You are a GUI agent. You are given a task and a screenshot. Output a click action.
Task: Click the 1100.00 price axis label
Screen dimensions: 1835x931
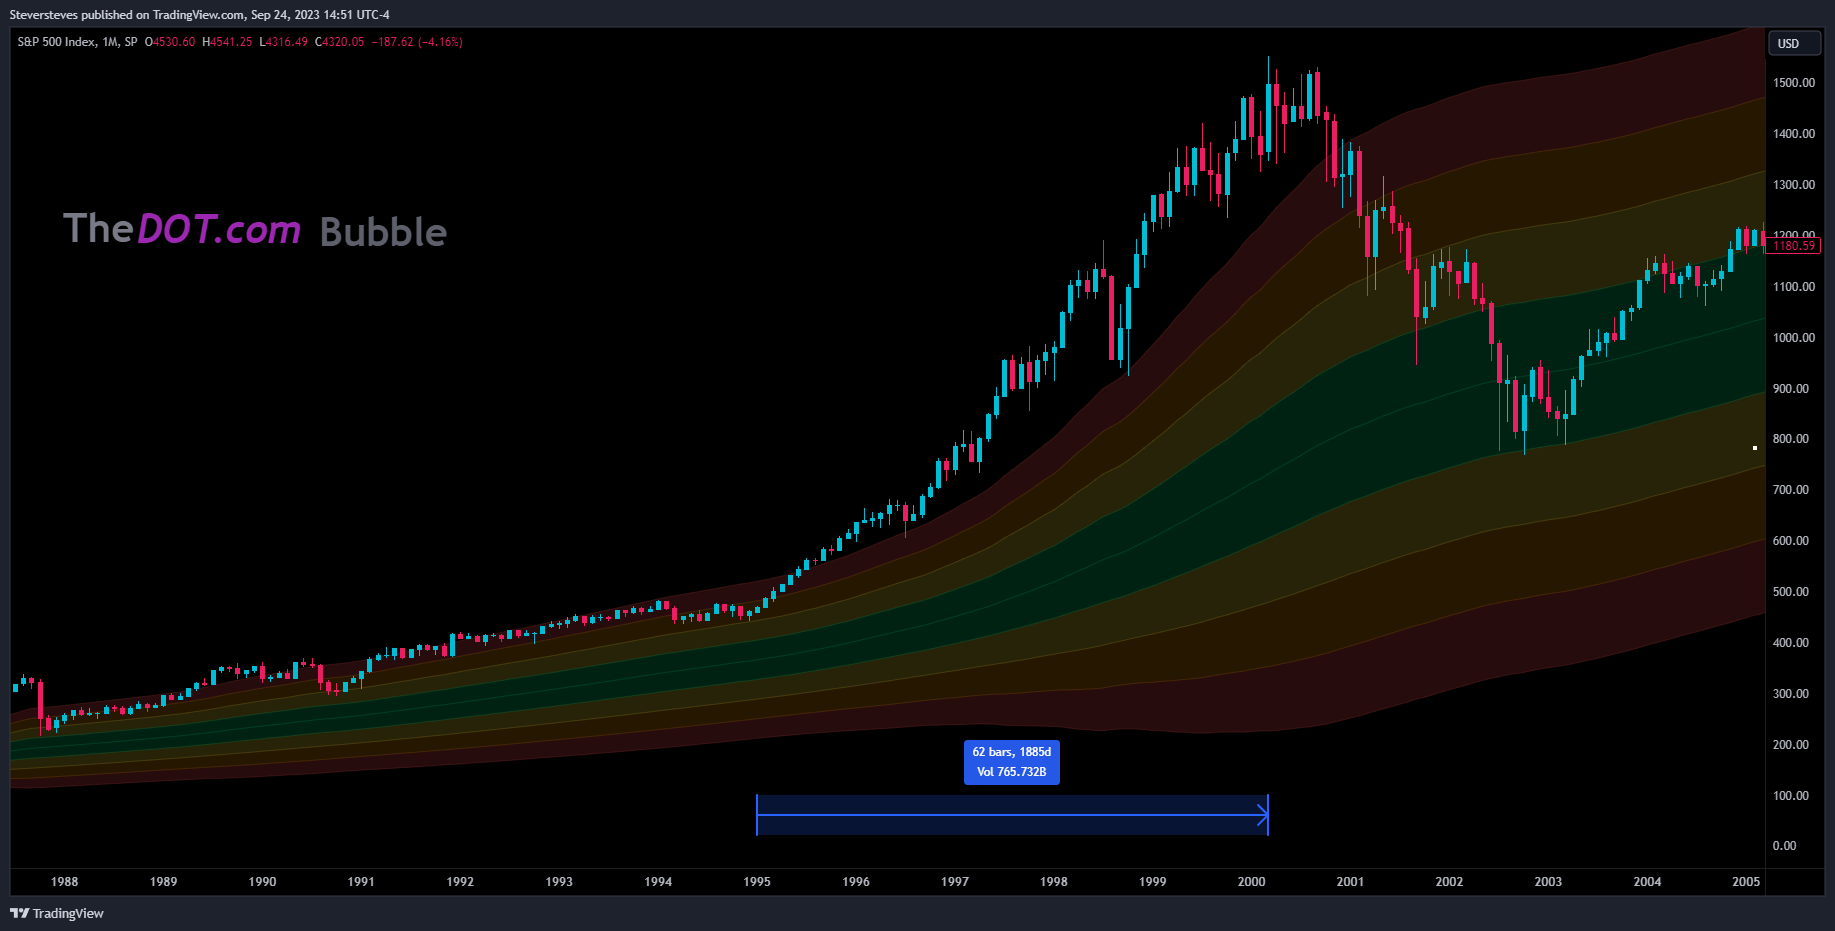click(x=1794, y=287)
